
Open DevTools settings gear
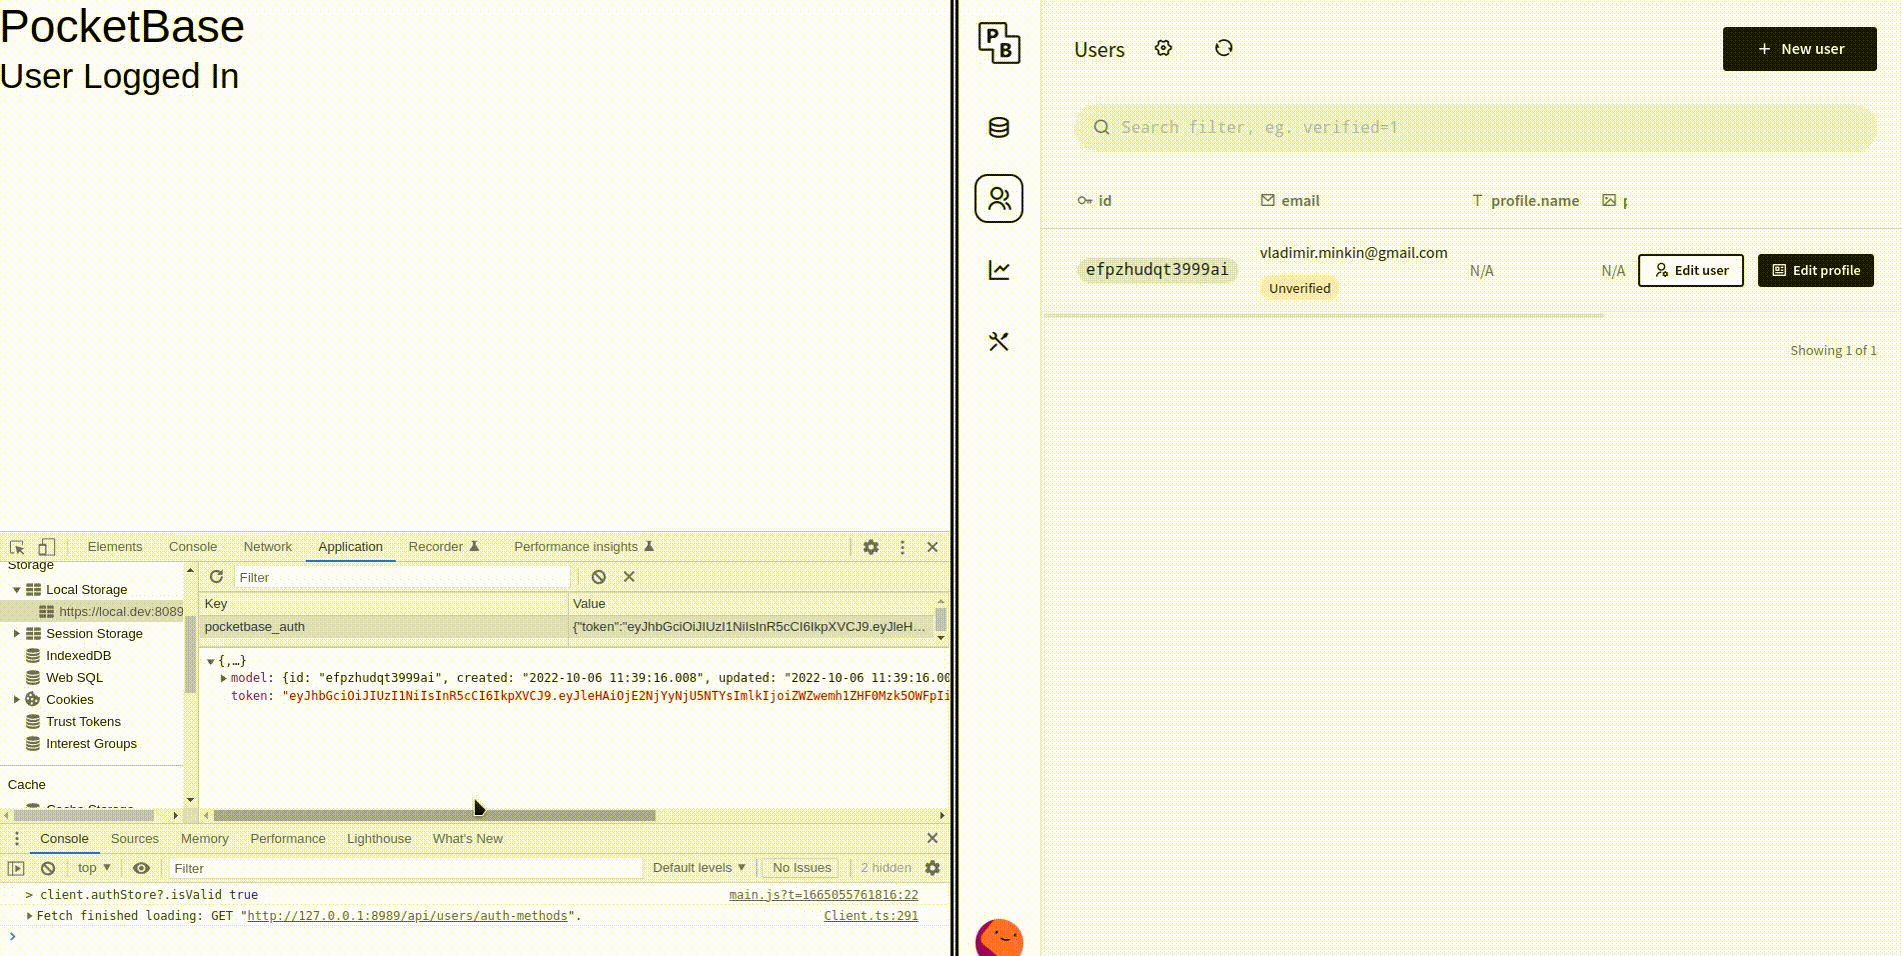pos(871,547)
